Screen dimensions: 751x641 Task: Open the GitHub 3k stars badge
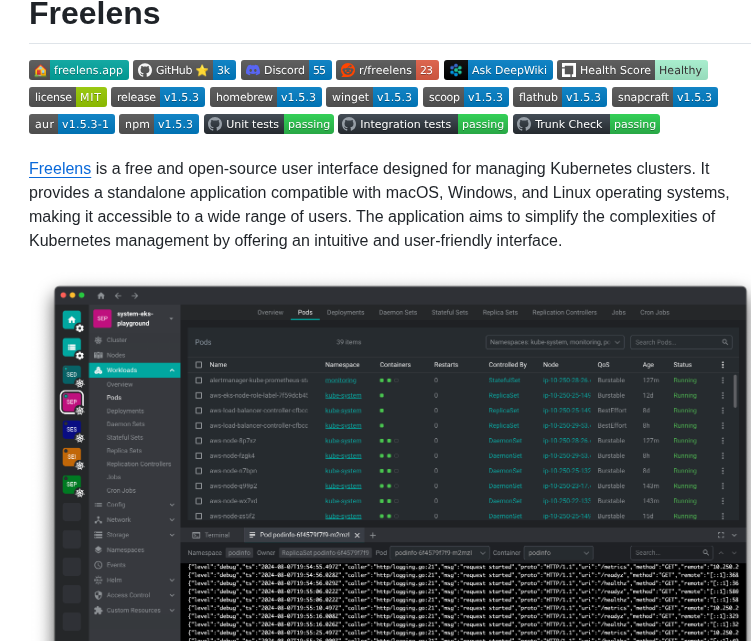(184, 70)
